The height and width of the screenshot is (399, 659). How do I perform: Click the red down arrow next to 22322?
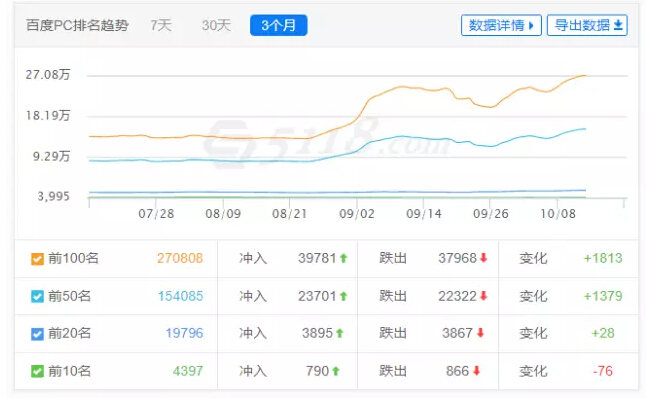[x=483, y=296]
